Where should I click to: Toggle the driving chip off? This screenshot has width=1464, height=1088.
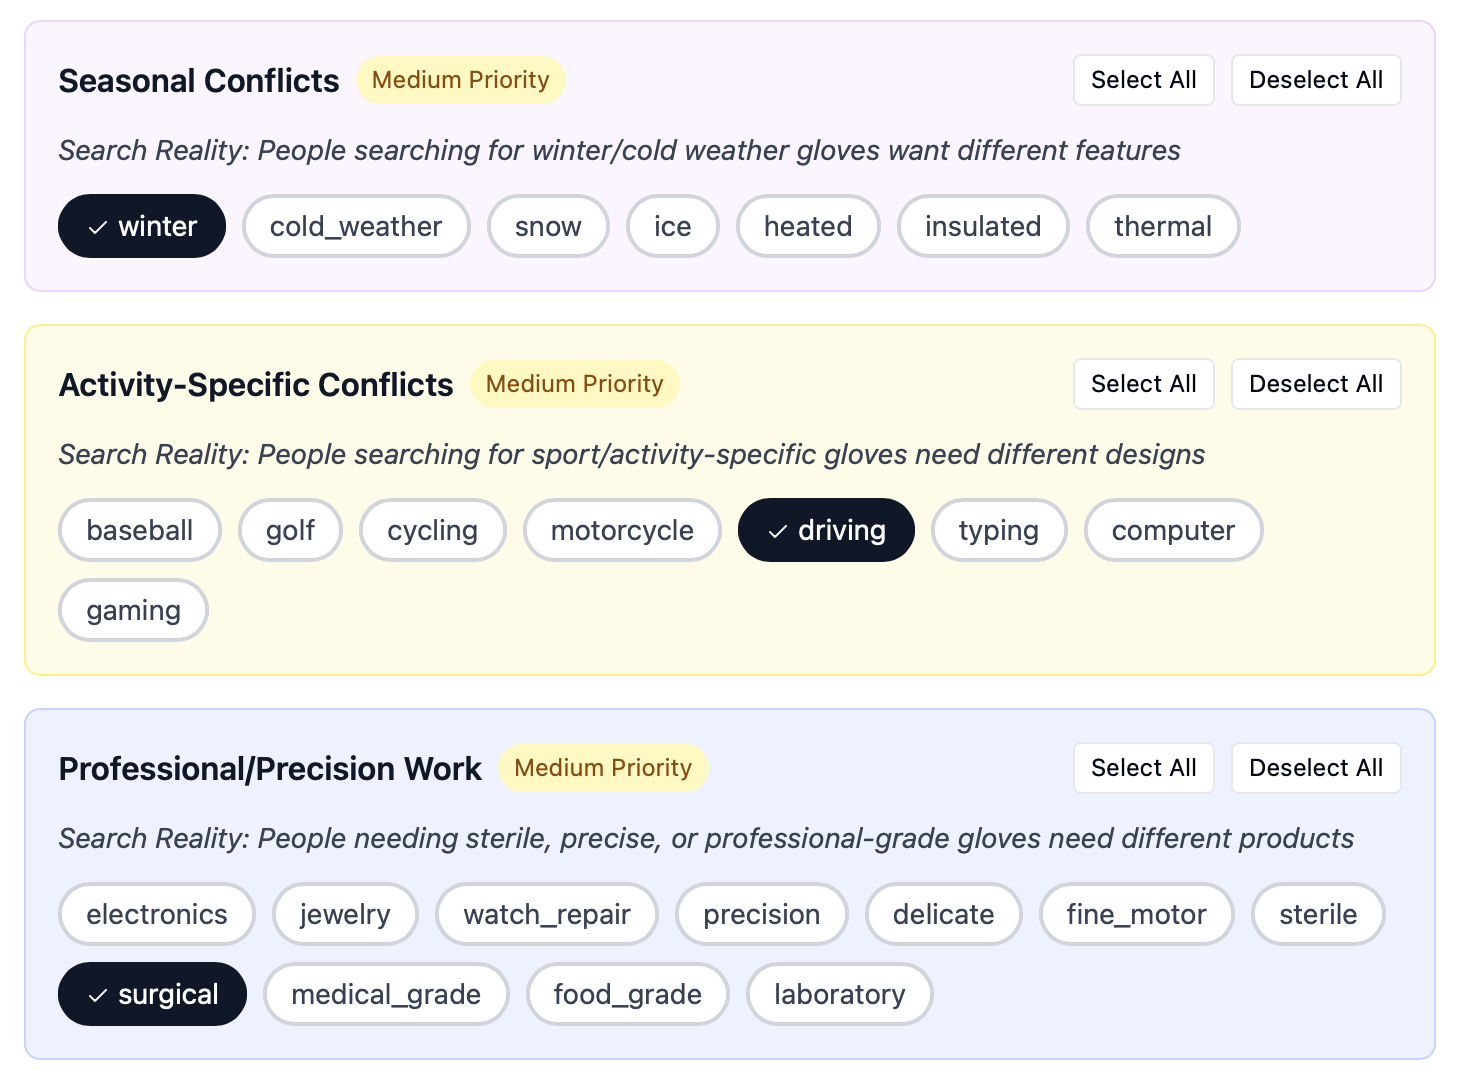click(x=826, y=530)
